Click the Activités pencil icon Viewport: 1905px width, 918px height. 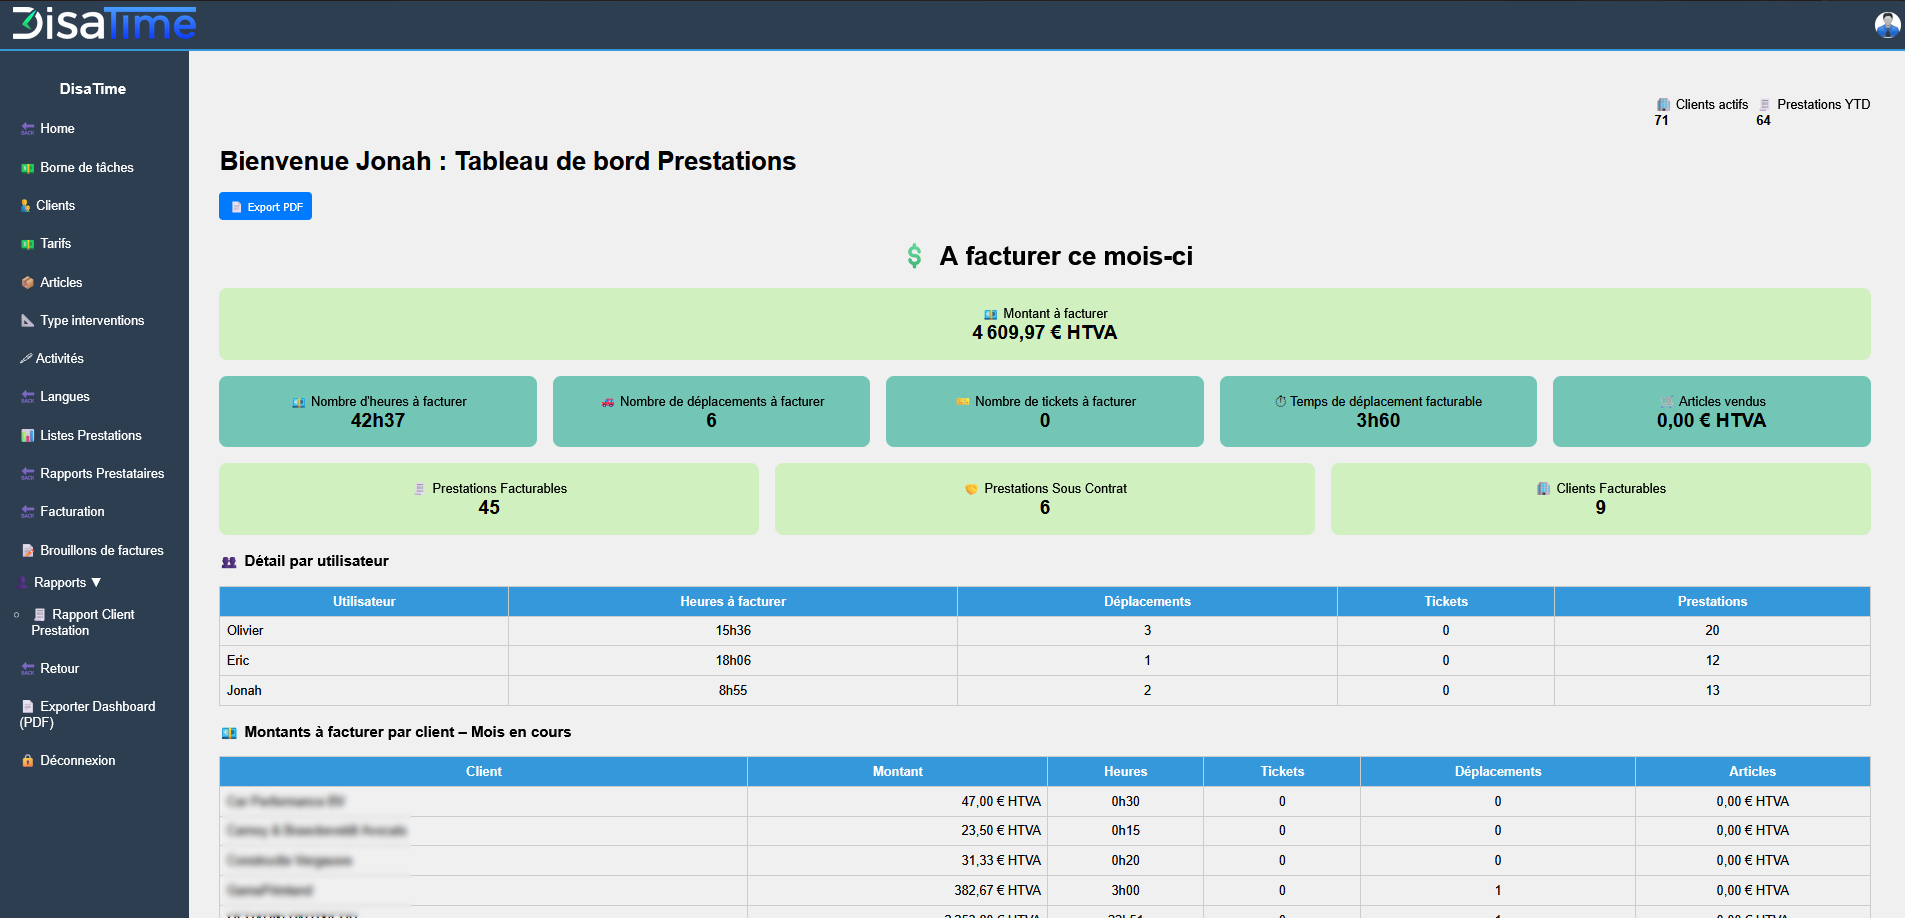[x=26, y=359]
